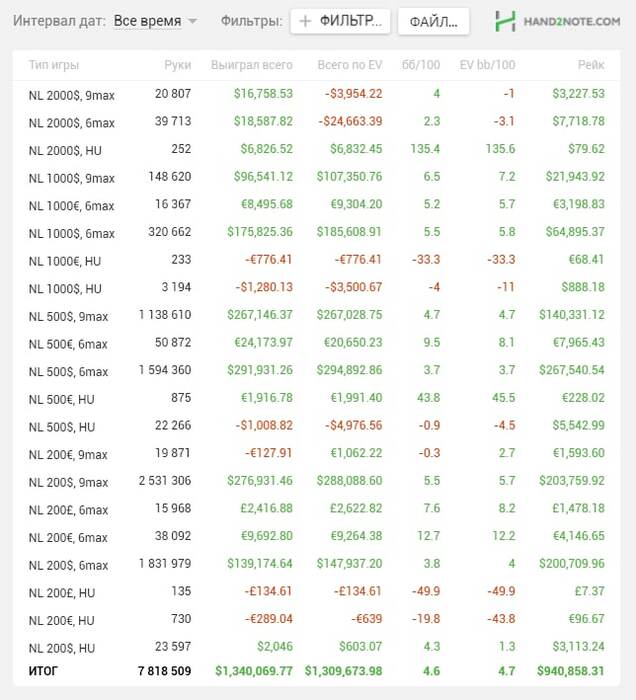
Task: Open the 'Все время' date interval dropdown
Action: [x=147, y=21]
